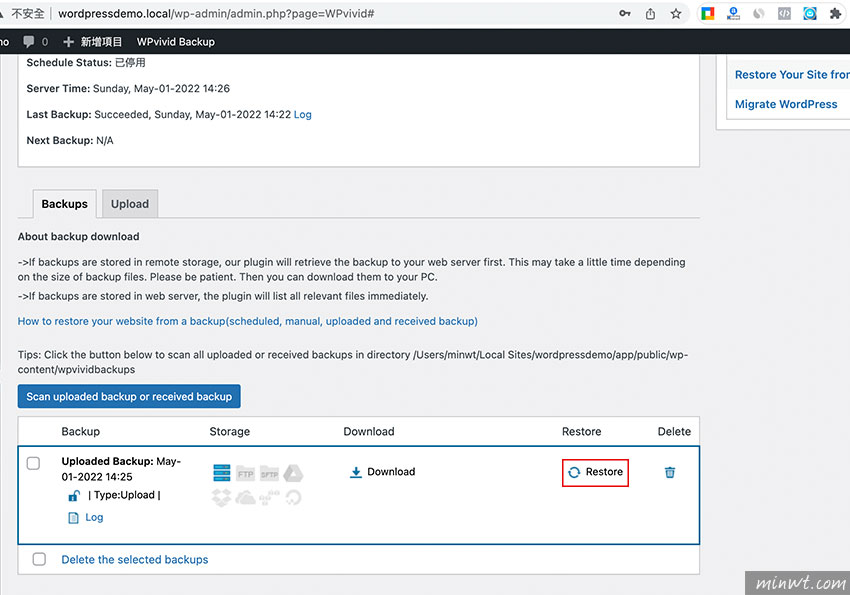Click the 'About backup download' heading
The height and width of the screenshot is (595, 850).
(x=79, y=237)
